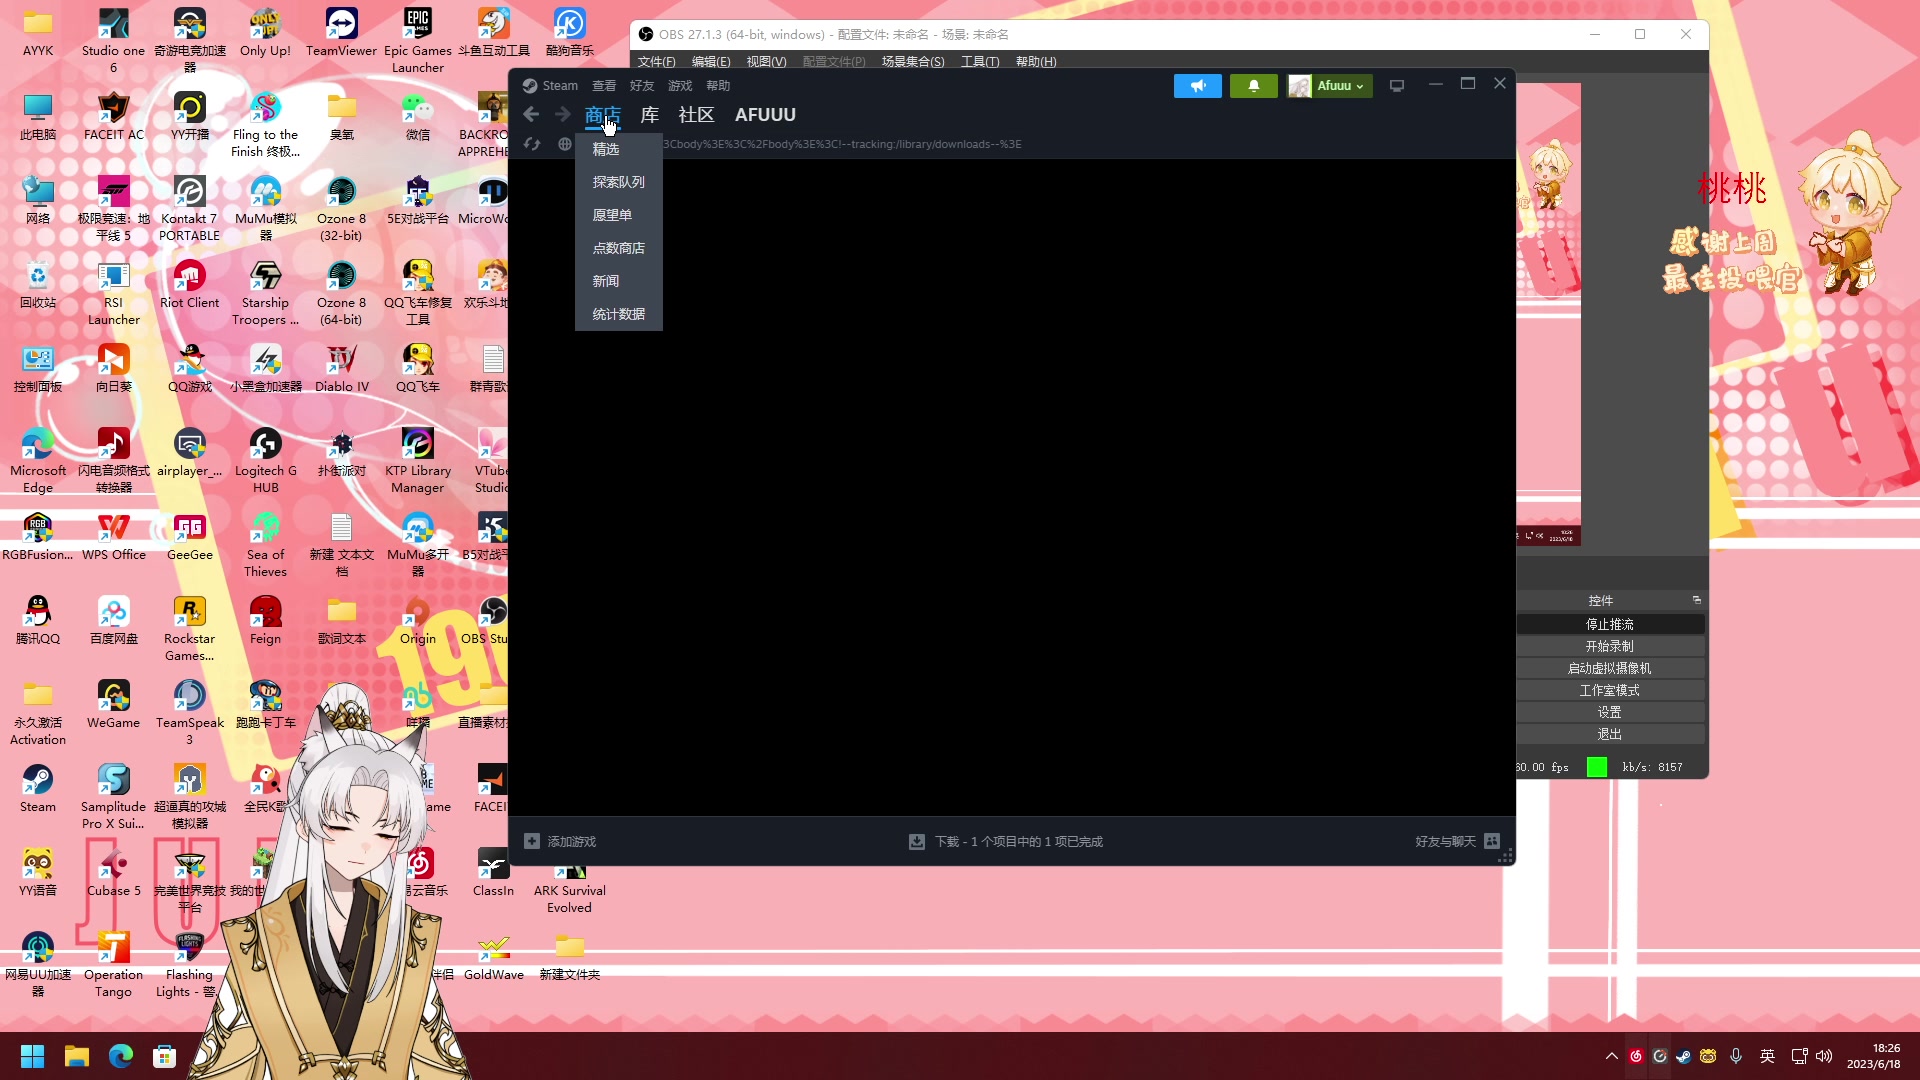1920x1080 pixels.
Task: Stop streaming with 停止推流 in OBS
Action: coord(1610,624)
